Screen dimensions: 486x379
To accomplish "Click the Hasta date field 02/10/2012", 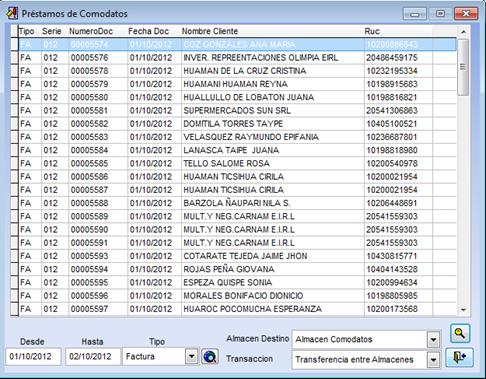I will 93,356.
